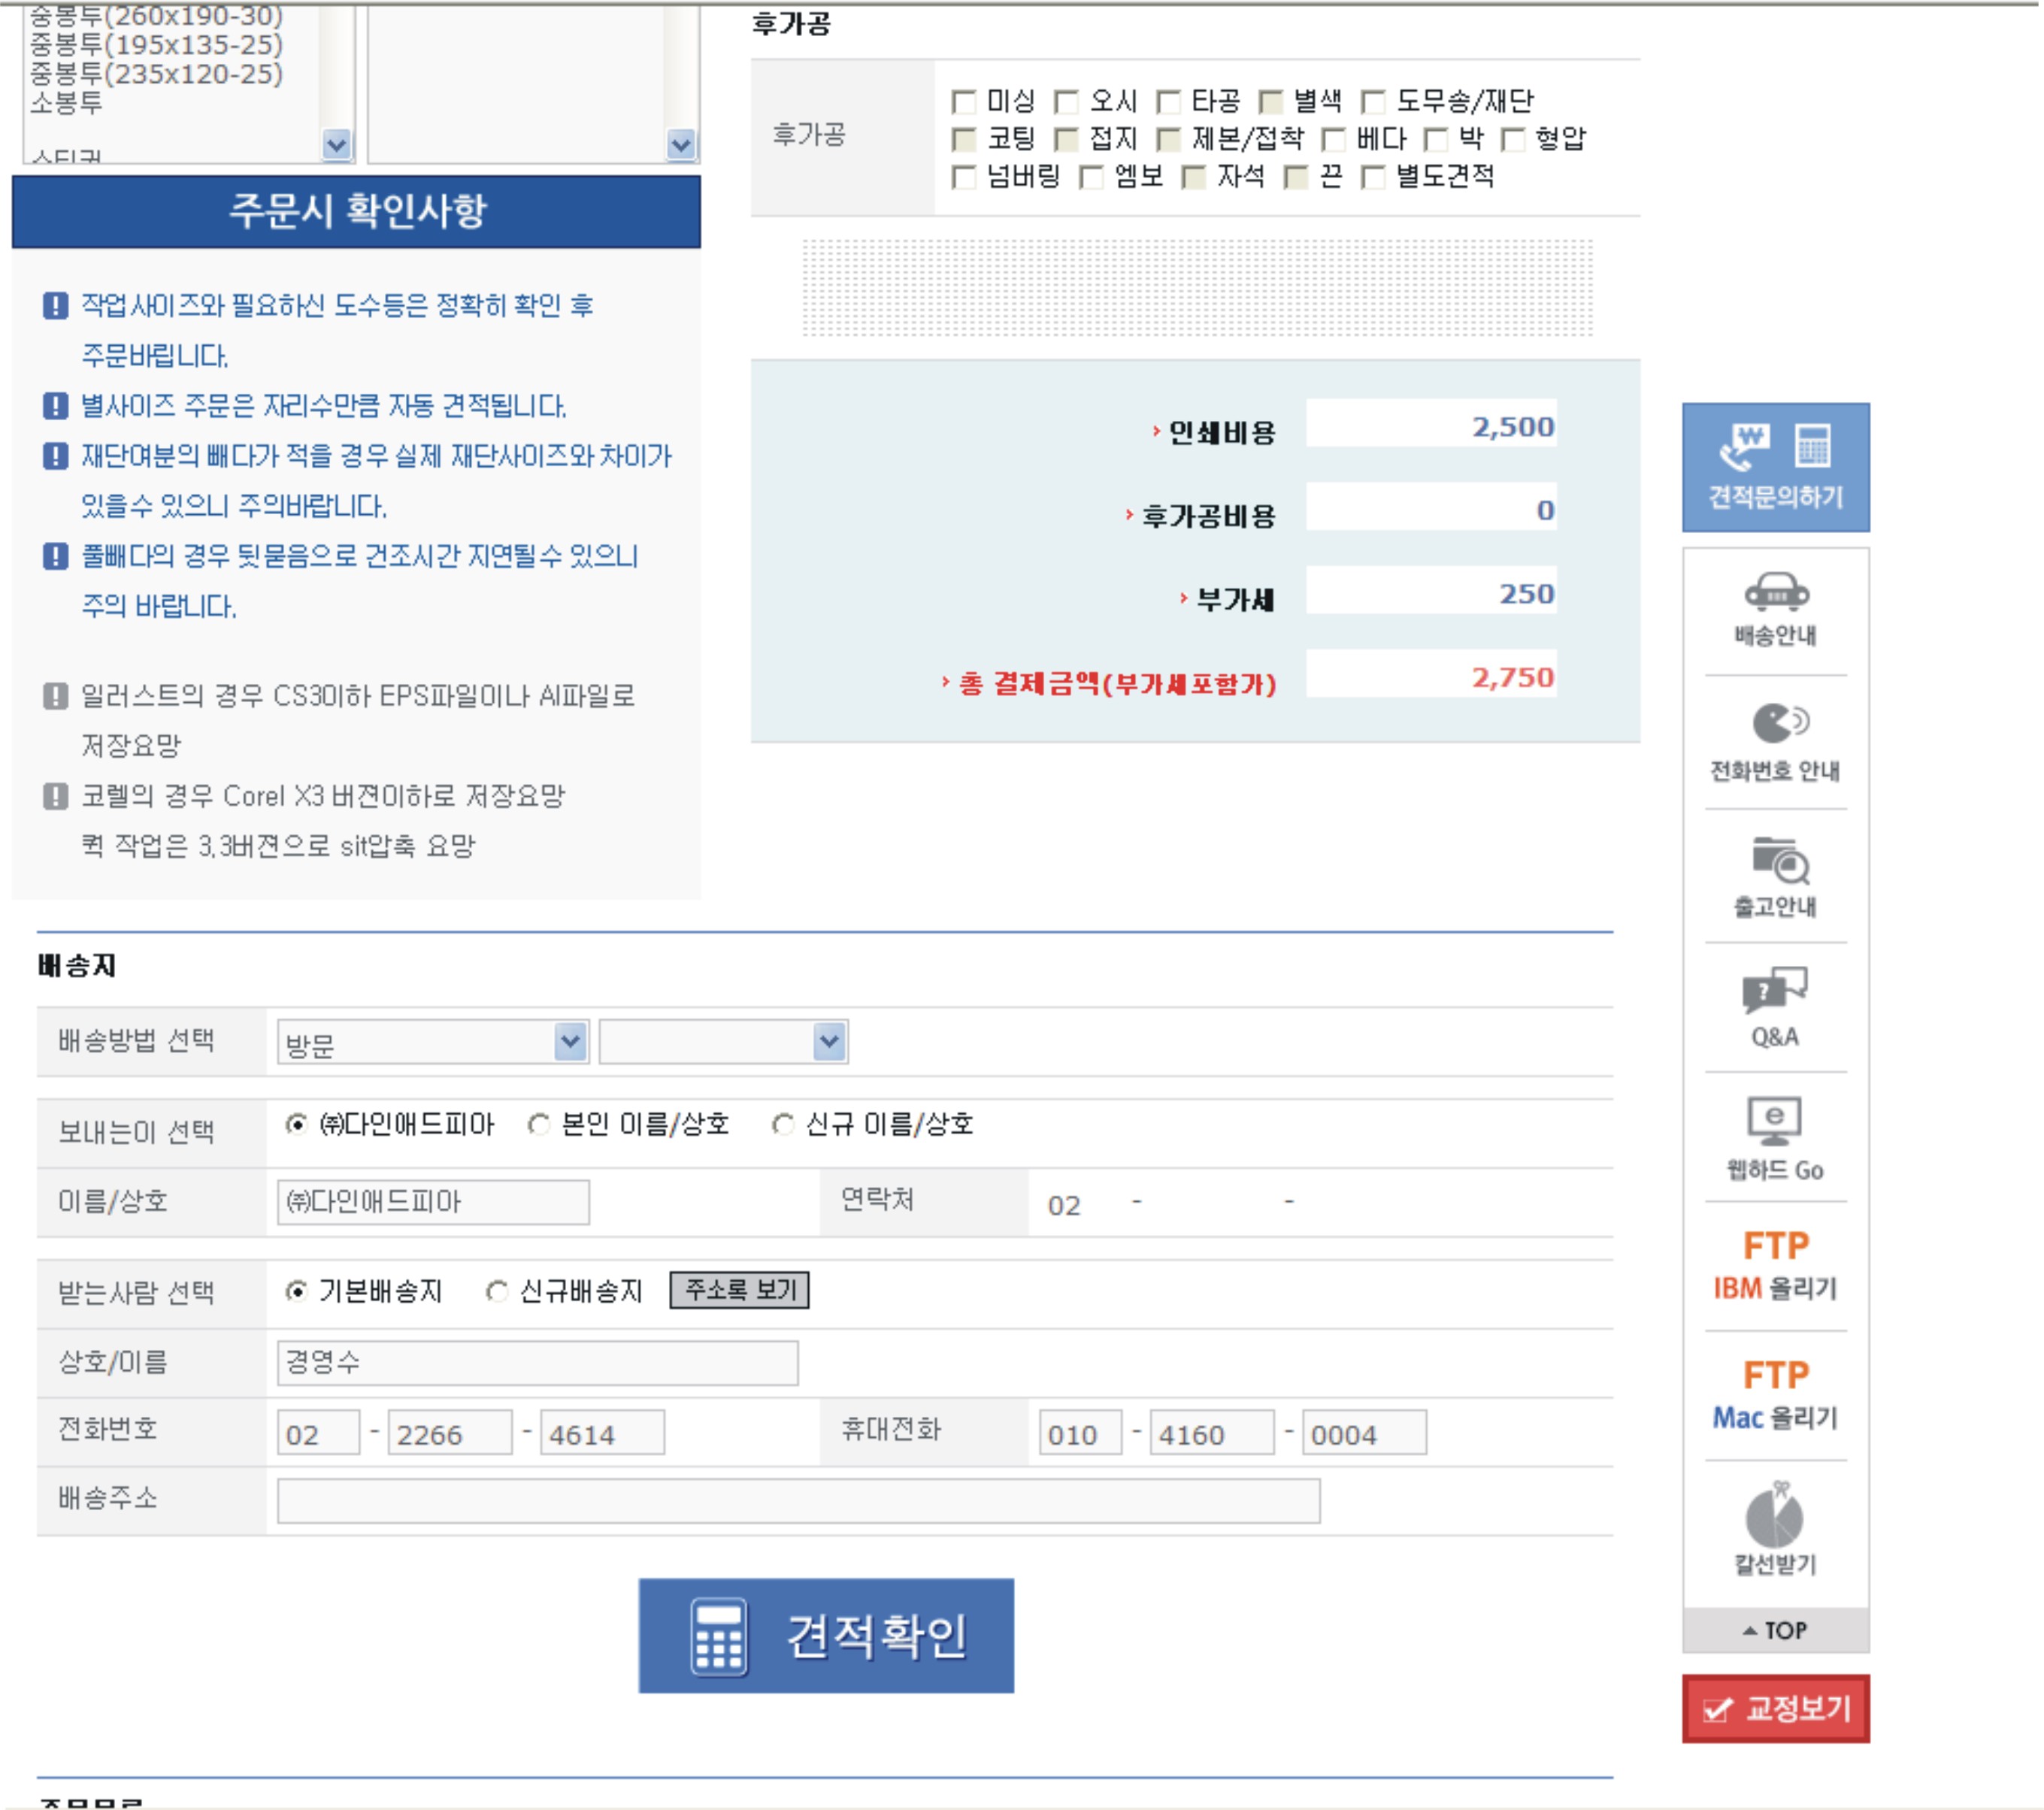The height and width of the screenshot is (1810, 2044).
Task: Choose 본인 이름/상호 sender option
Action: coord(538,1125)
